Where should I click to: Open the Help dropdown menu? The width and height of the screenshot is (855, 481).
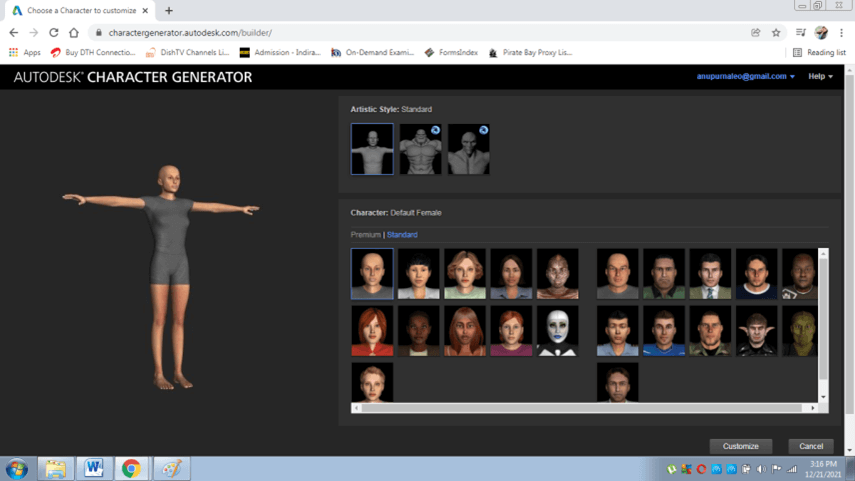(820, 76)
